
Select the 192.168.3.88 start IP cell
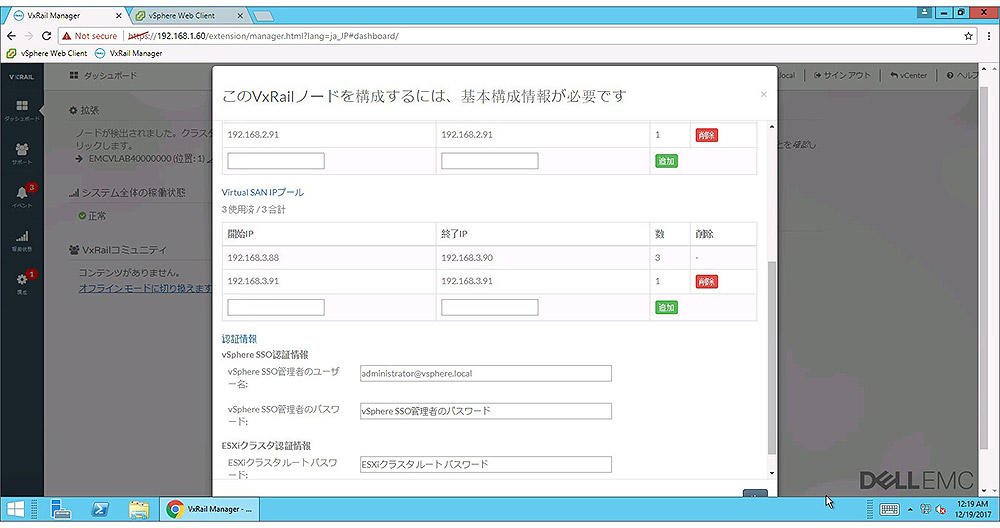[x=328, y=258]
